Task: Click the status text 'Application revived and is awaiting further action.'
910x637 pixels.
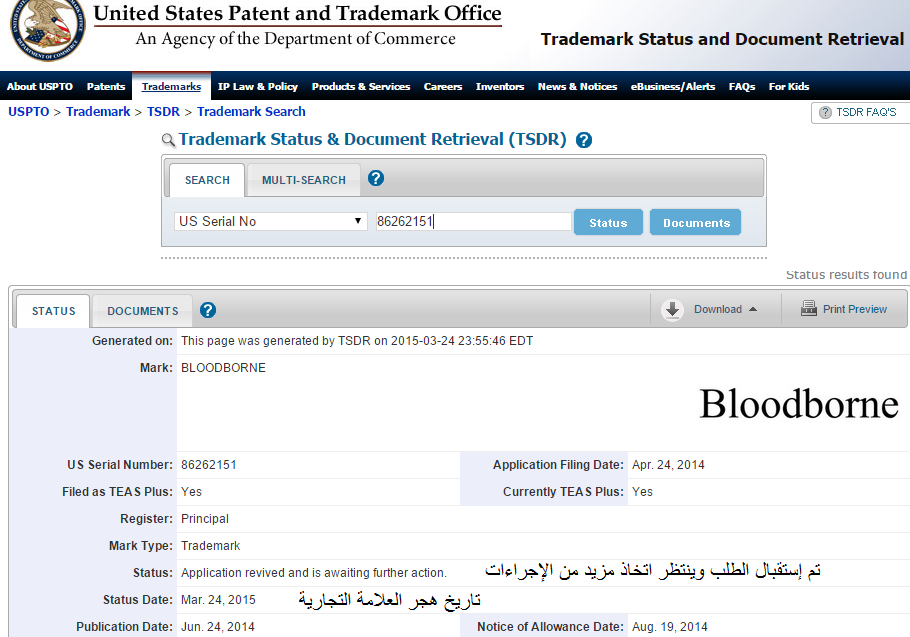Action: (x=314, y=573)
